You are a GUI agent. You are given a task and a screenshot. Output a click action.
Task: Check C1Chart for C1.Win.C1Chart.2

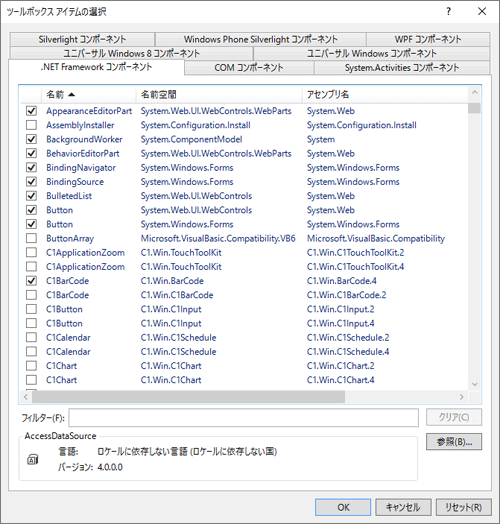coord(31,366)
